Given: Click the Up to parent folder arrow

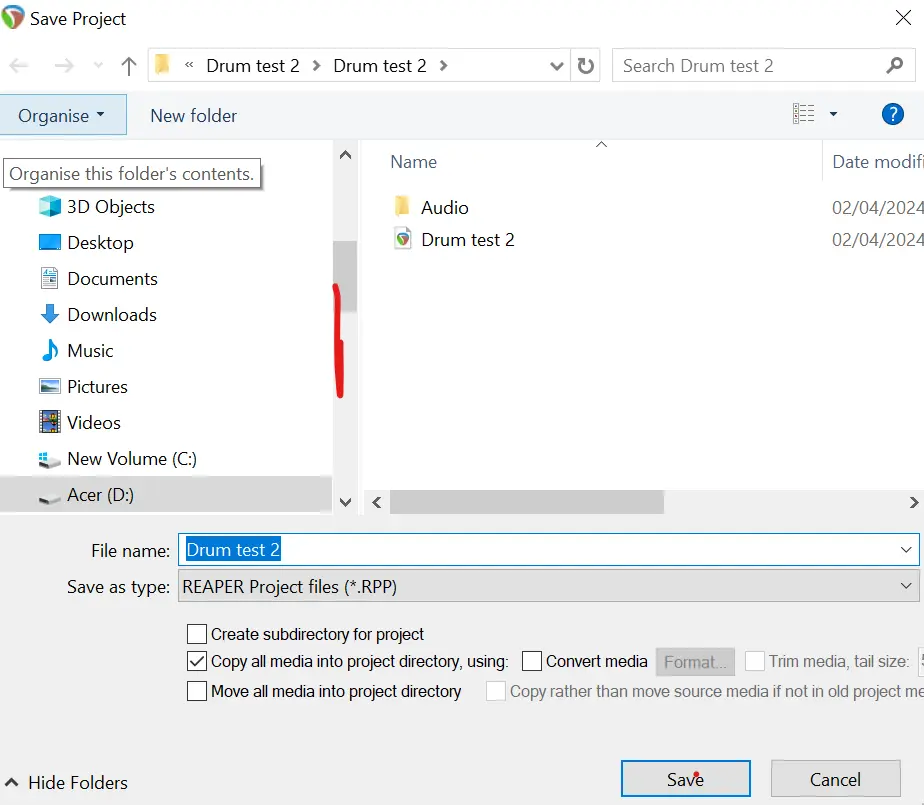Looking at the screenshot, I should click(128, 66).
